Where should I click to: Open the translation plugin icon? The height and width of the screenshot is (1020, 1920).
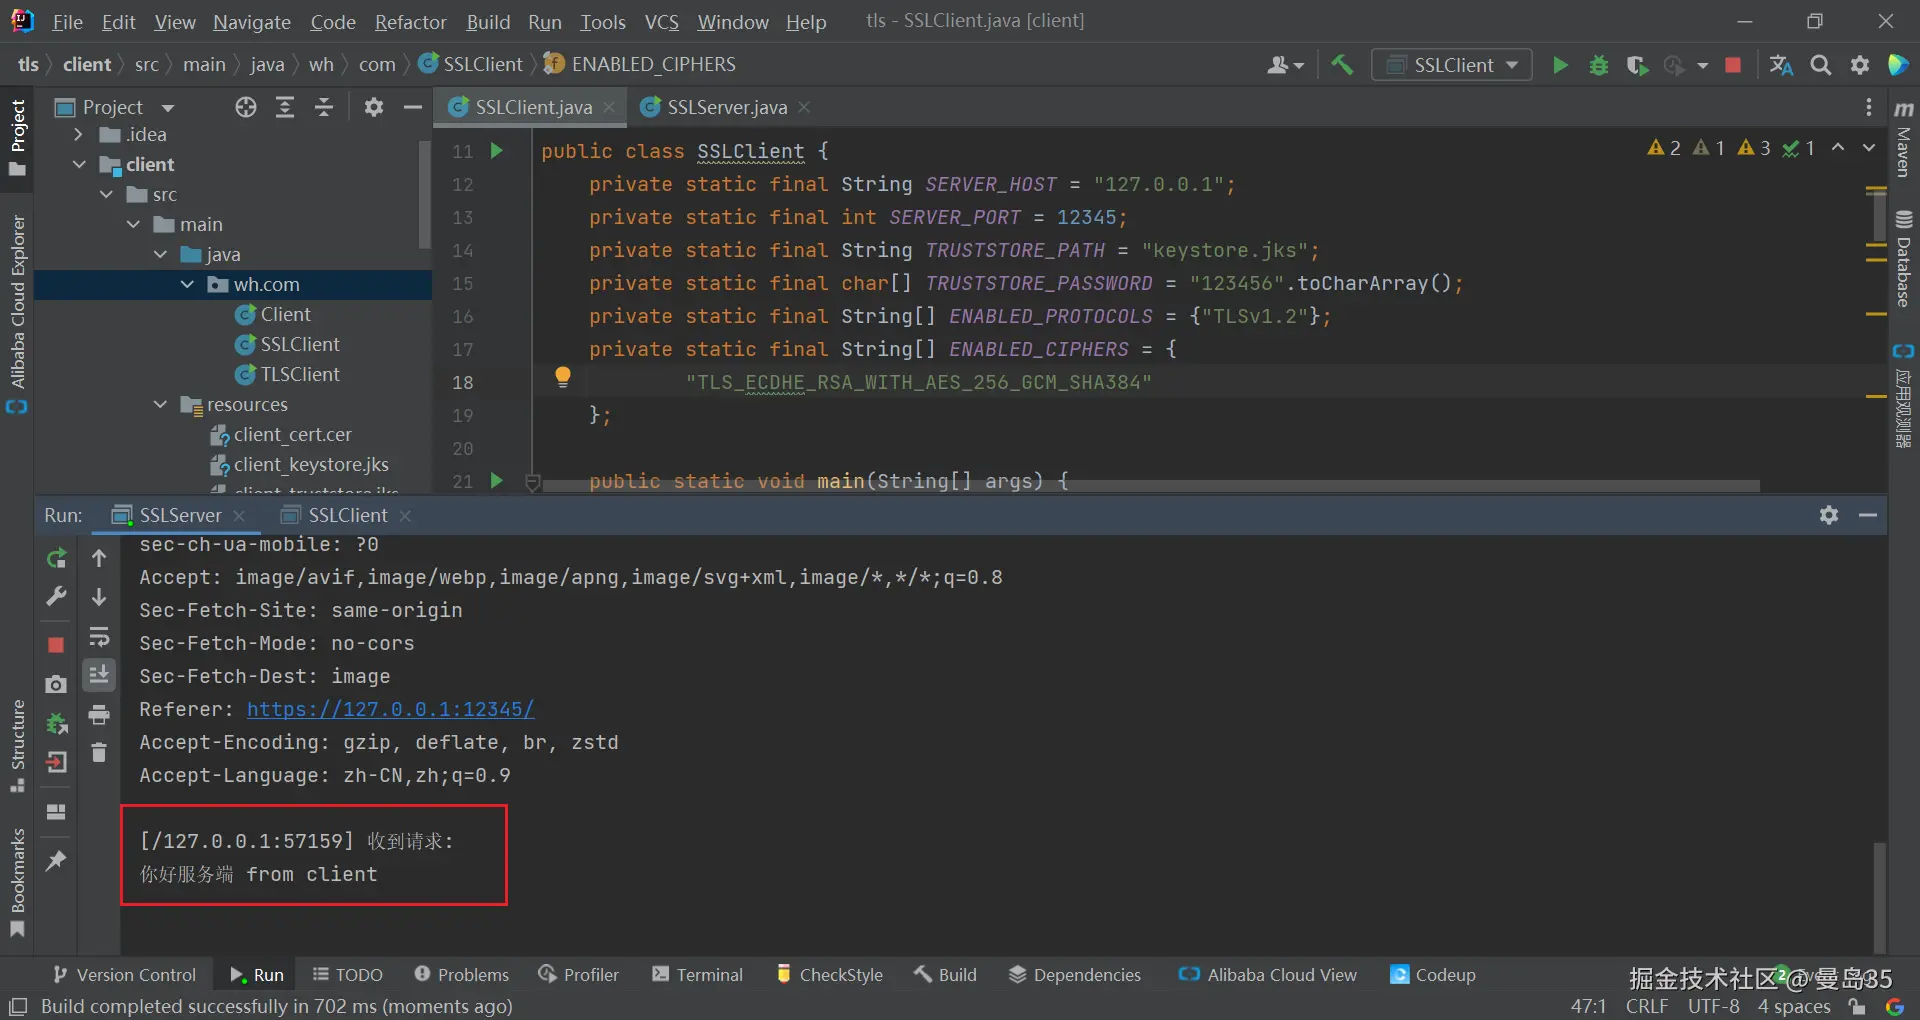(1781, 65)
